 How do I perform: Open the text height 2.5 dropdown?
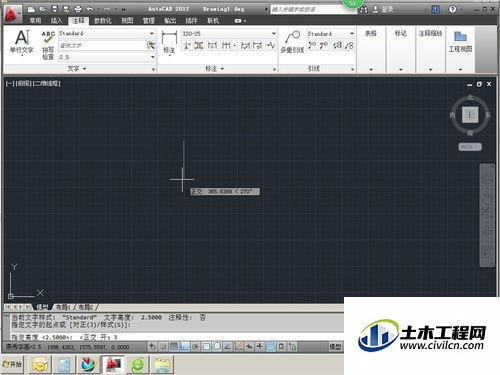click(x=107, y=57)
